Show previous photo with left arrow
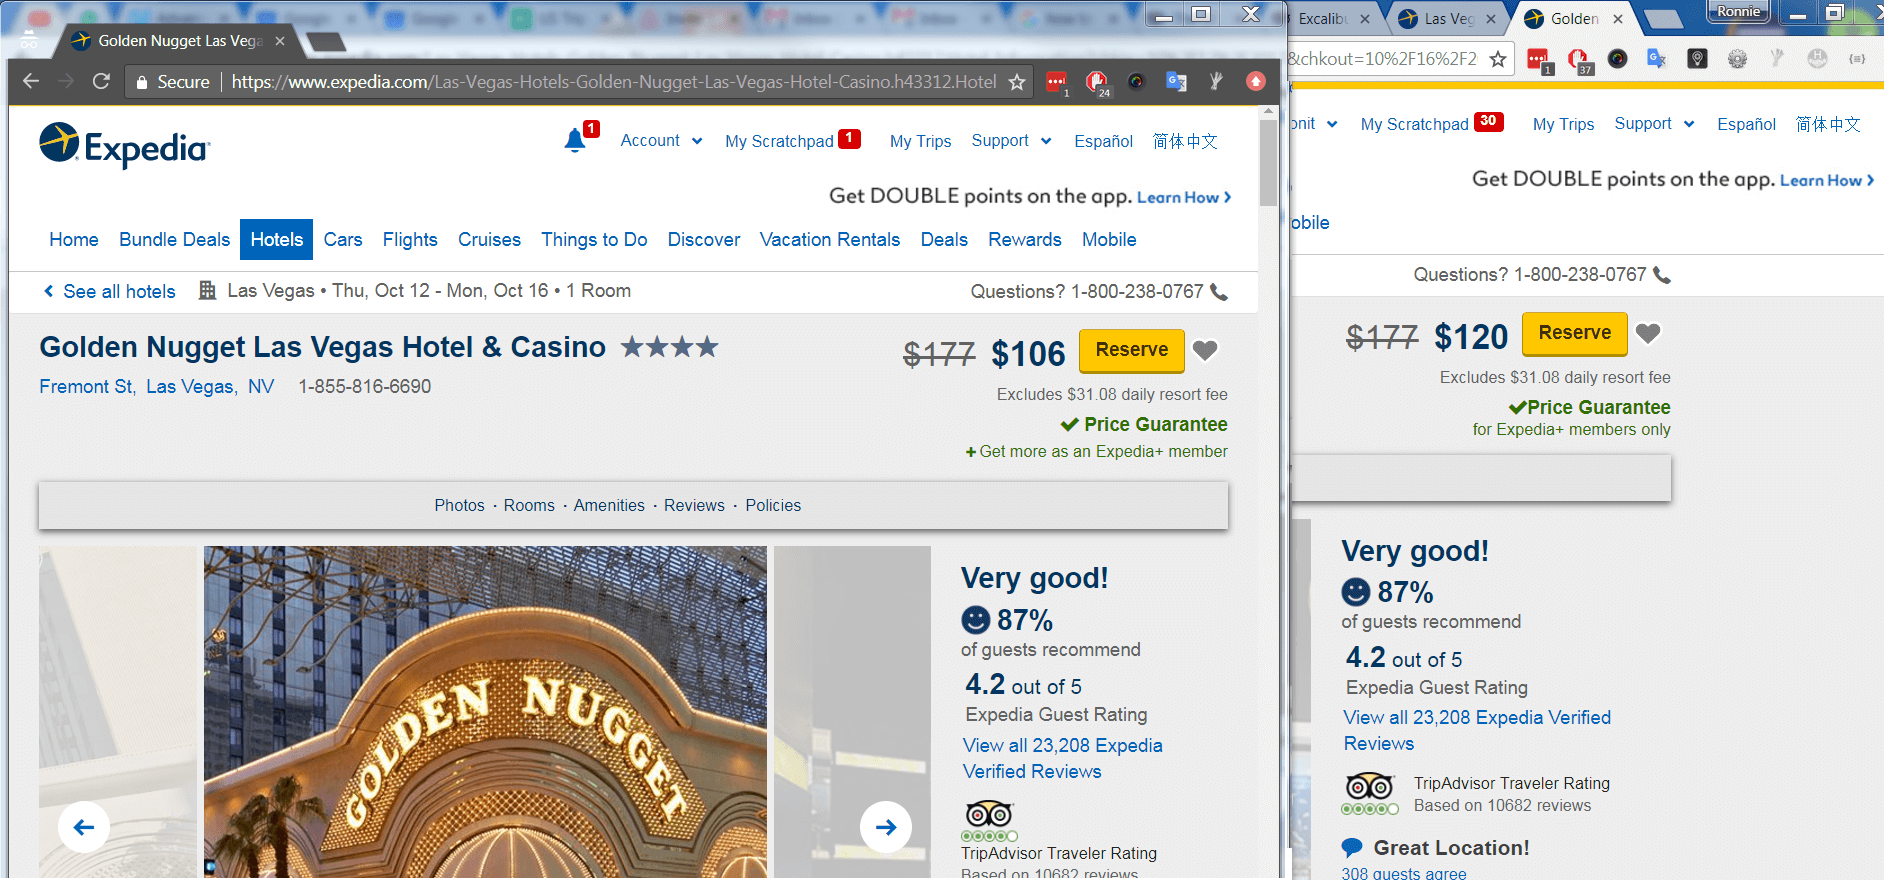Viewport: 1884px width, 880px height. (x=84, y=827)
